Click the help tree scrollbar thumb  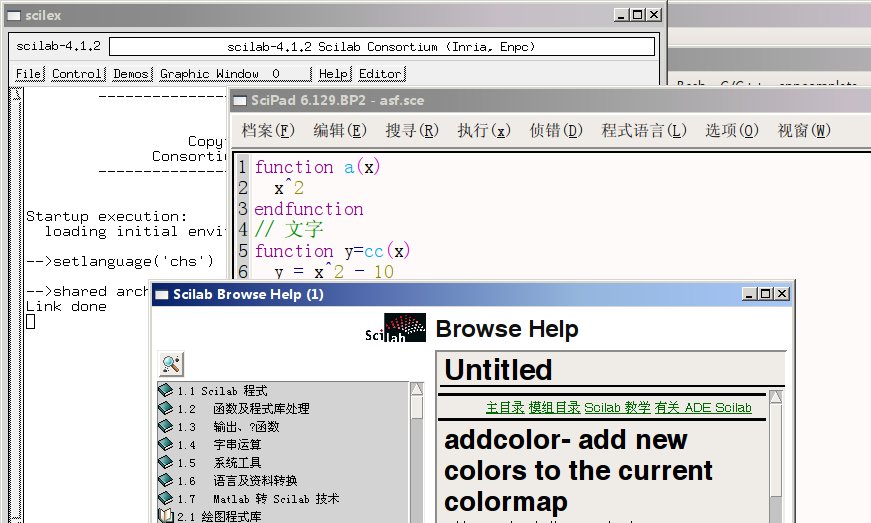(x=417, y=408)
